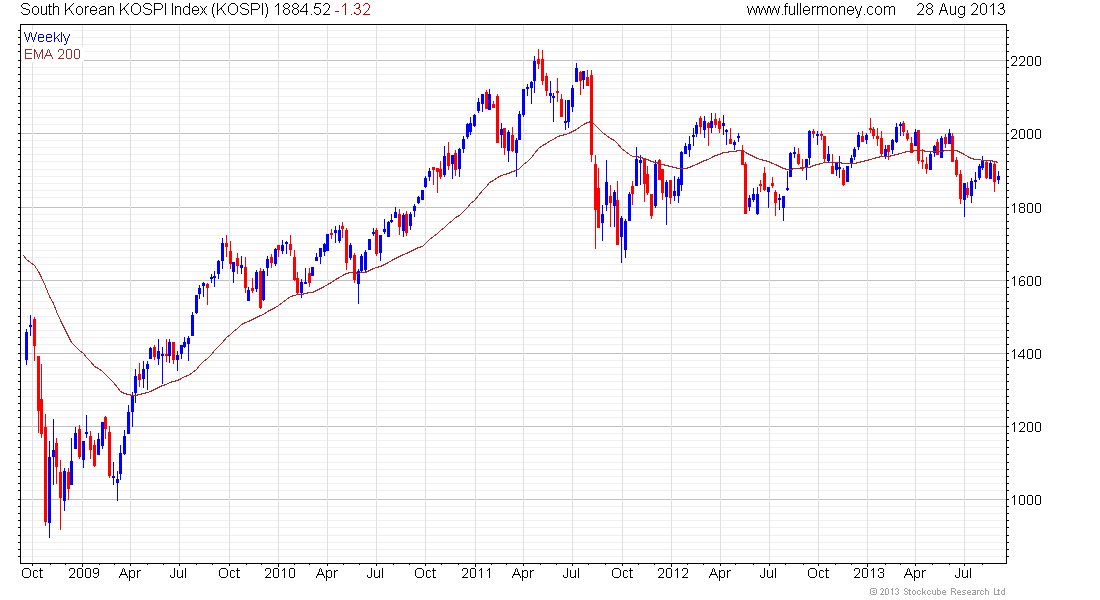Click the '2012' year label on time axis

tap(673, 573)
